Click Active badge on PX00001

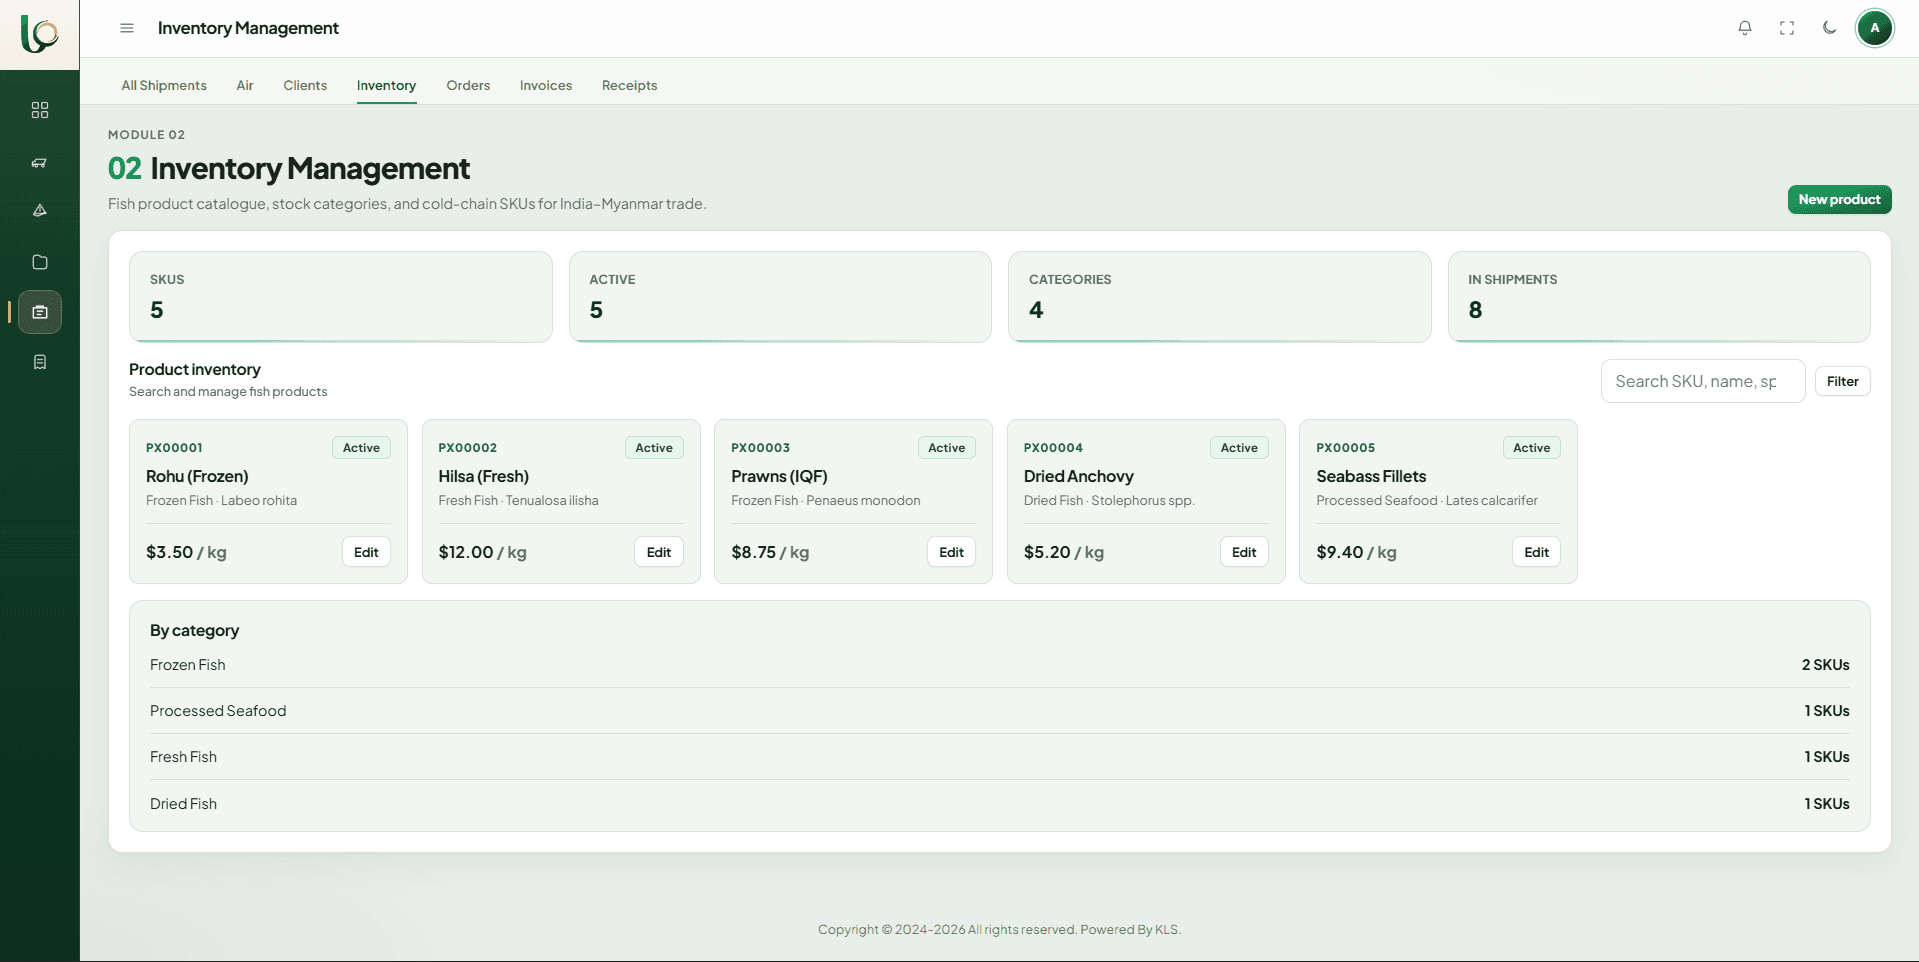(361, 448)
